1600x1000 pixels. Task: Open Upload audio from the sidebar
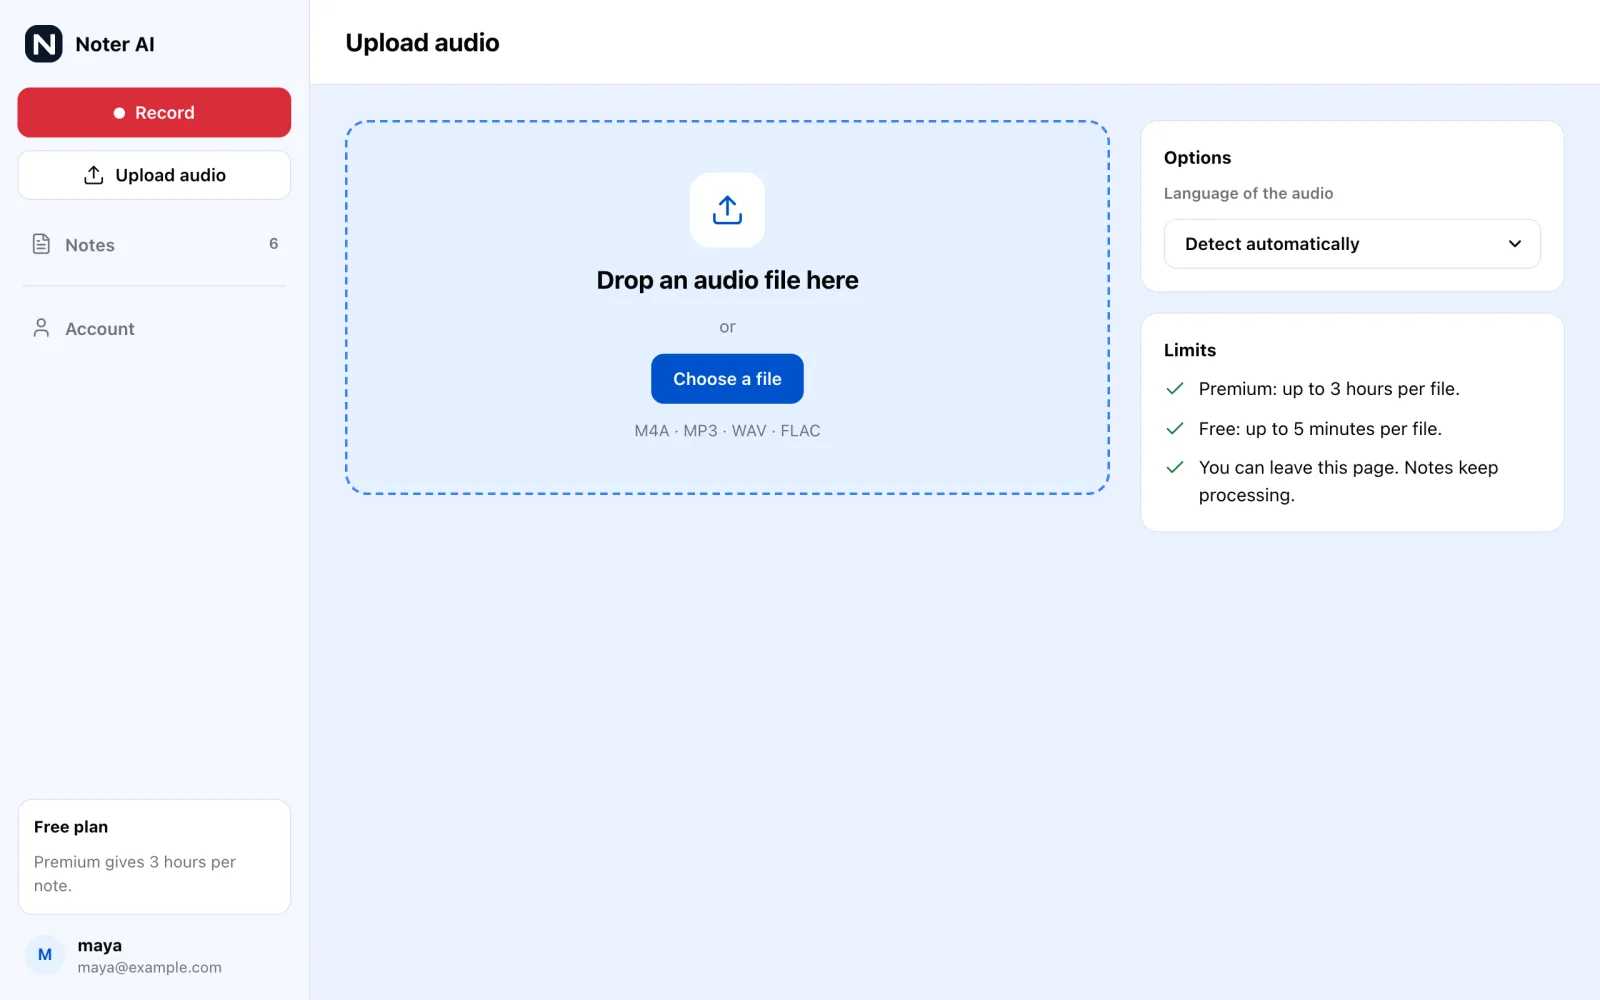pos(154,175)
